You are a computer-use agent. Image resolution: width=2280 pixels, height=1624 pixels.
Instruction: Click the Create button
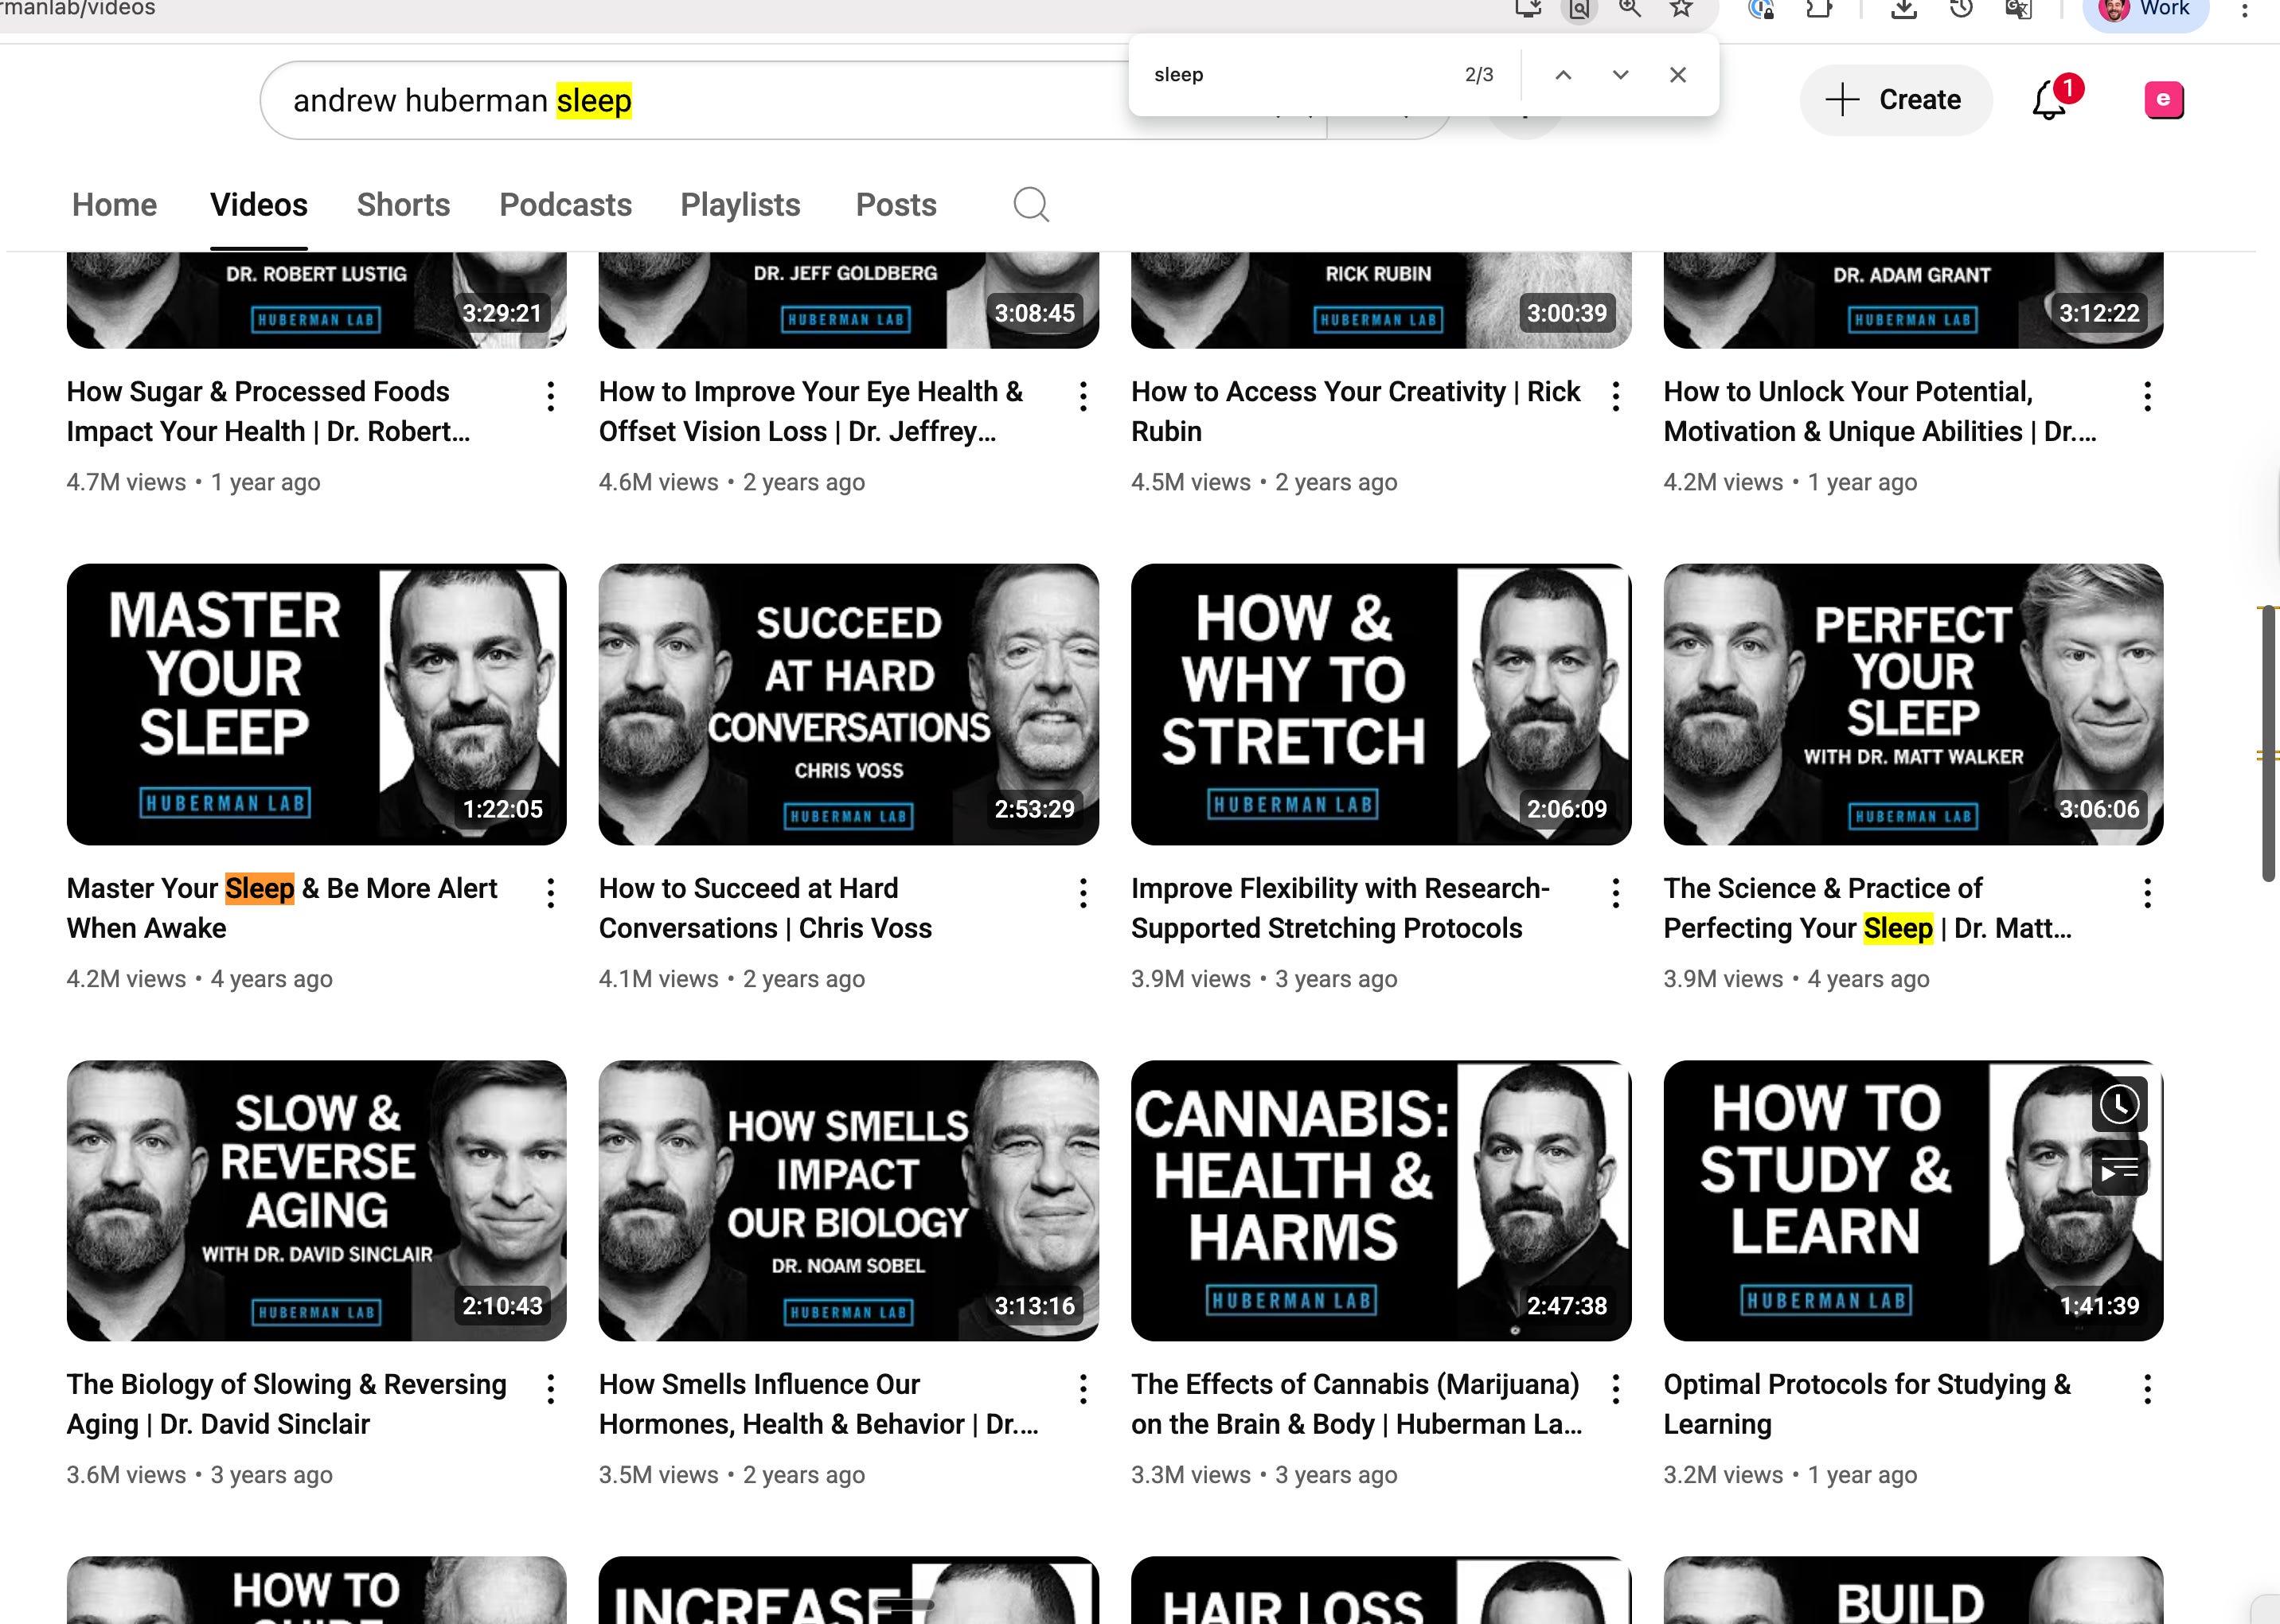1895,100
